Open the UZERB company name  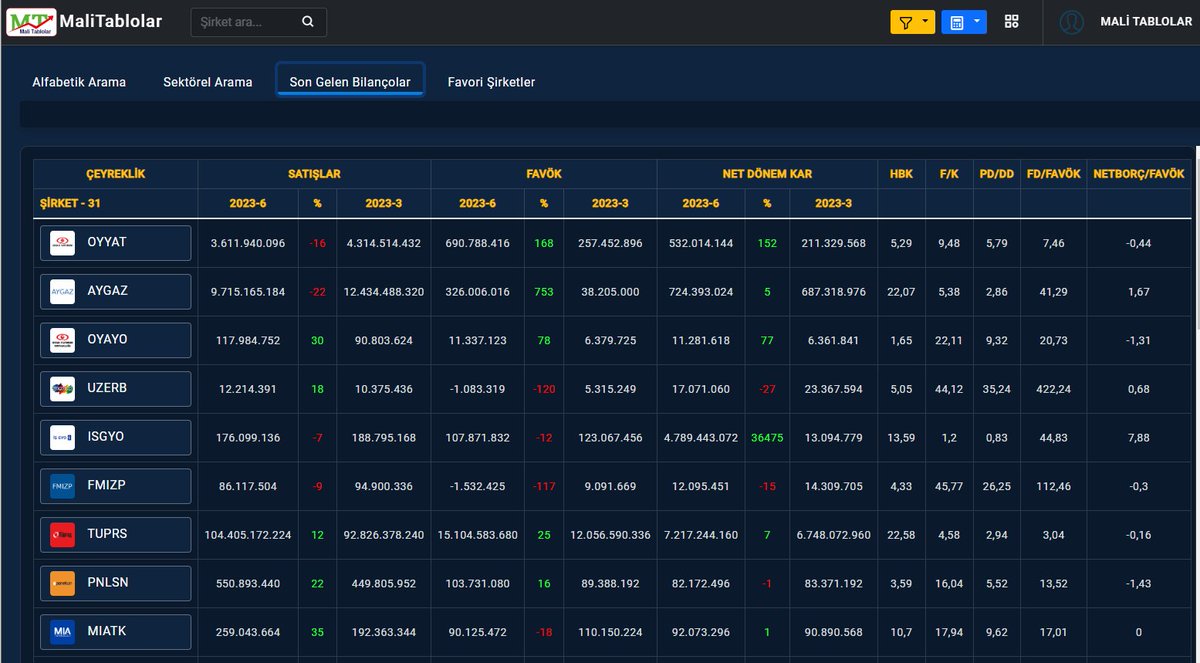[108, 388]
